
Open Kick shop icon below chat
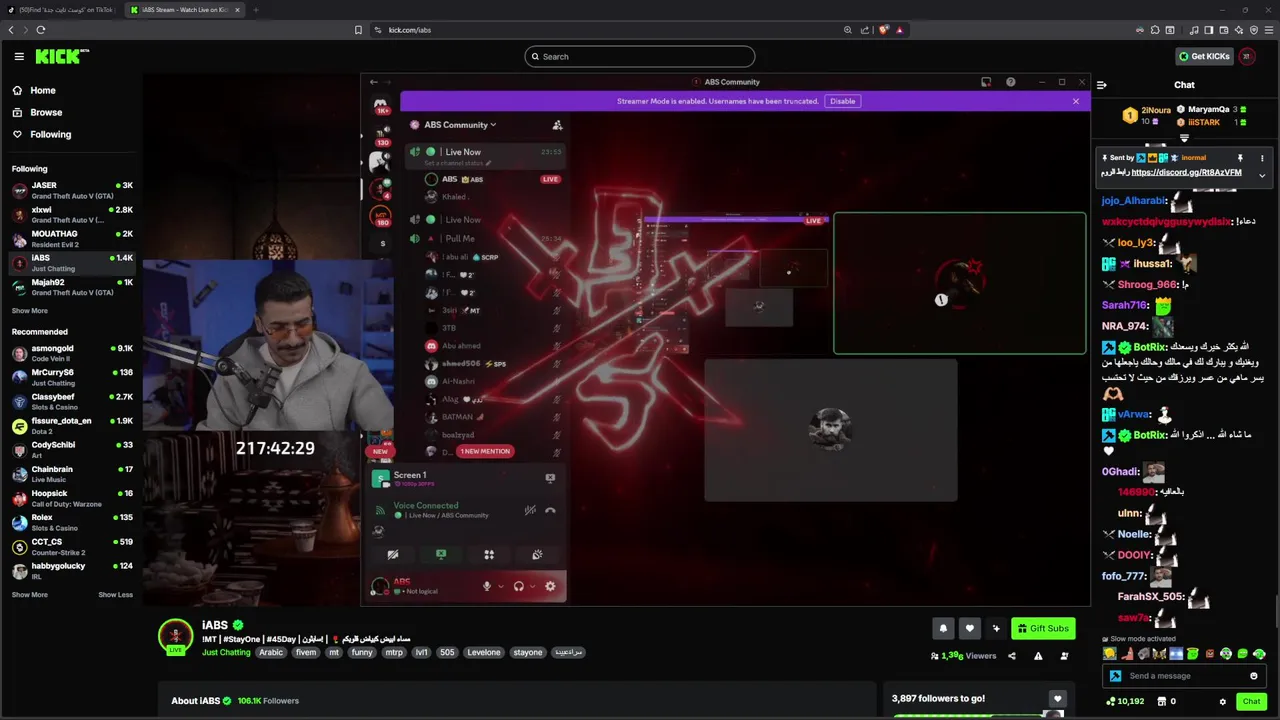pos(1163,702)
